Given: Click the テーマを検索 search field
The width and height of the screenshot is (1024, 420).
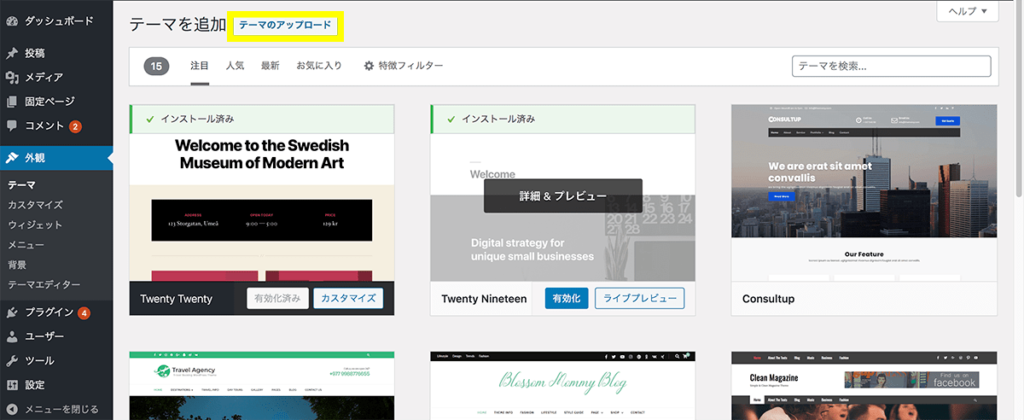Looking at the screenshot, I should [891, 66].
